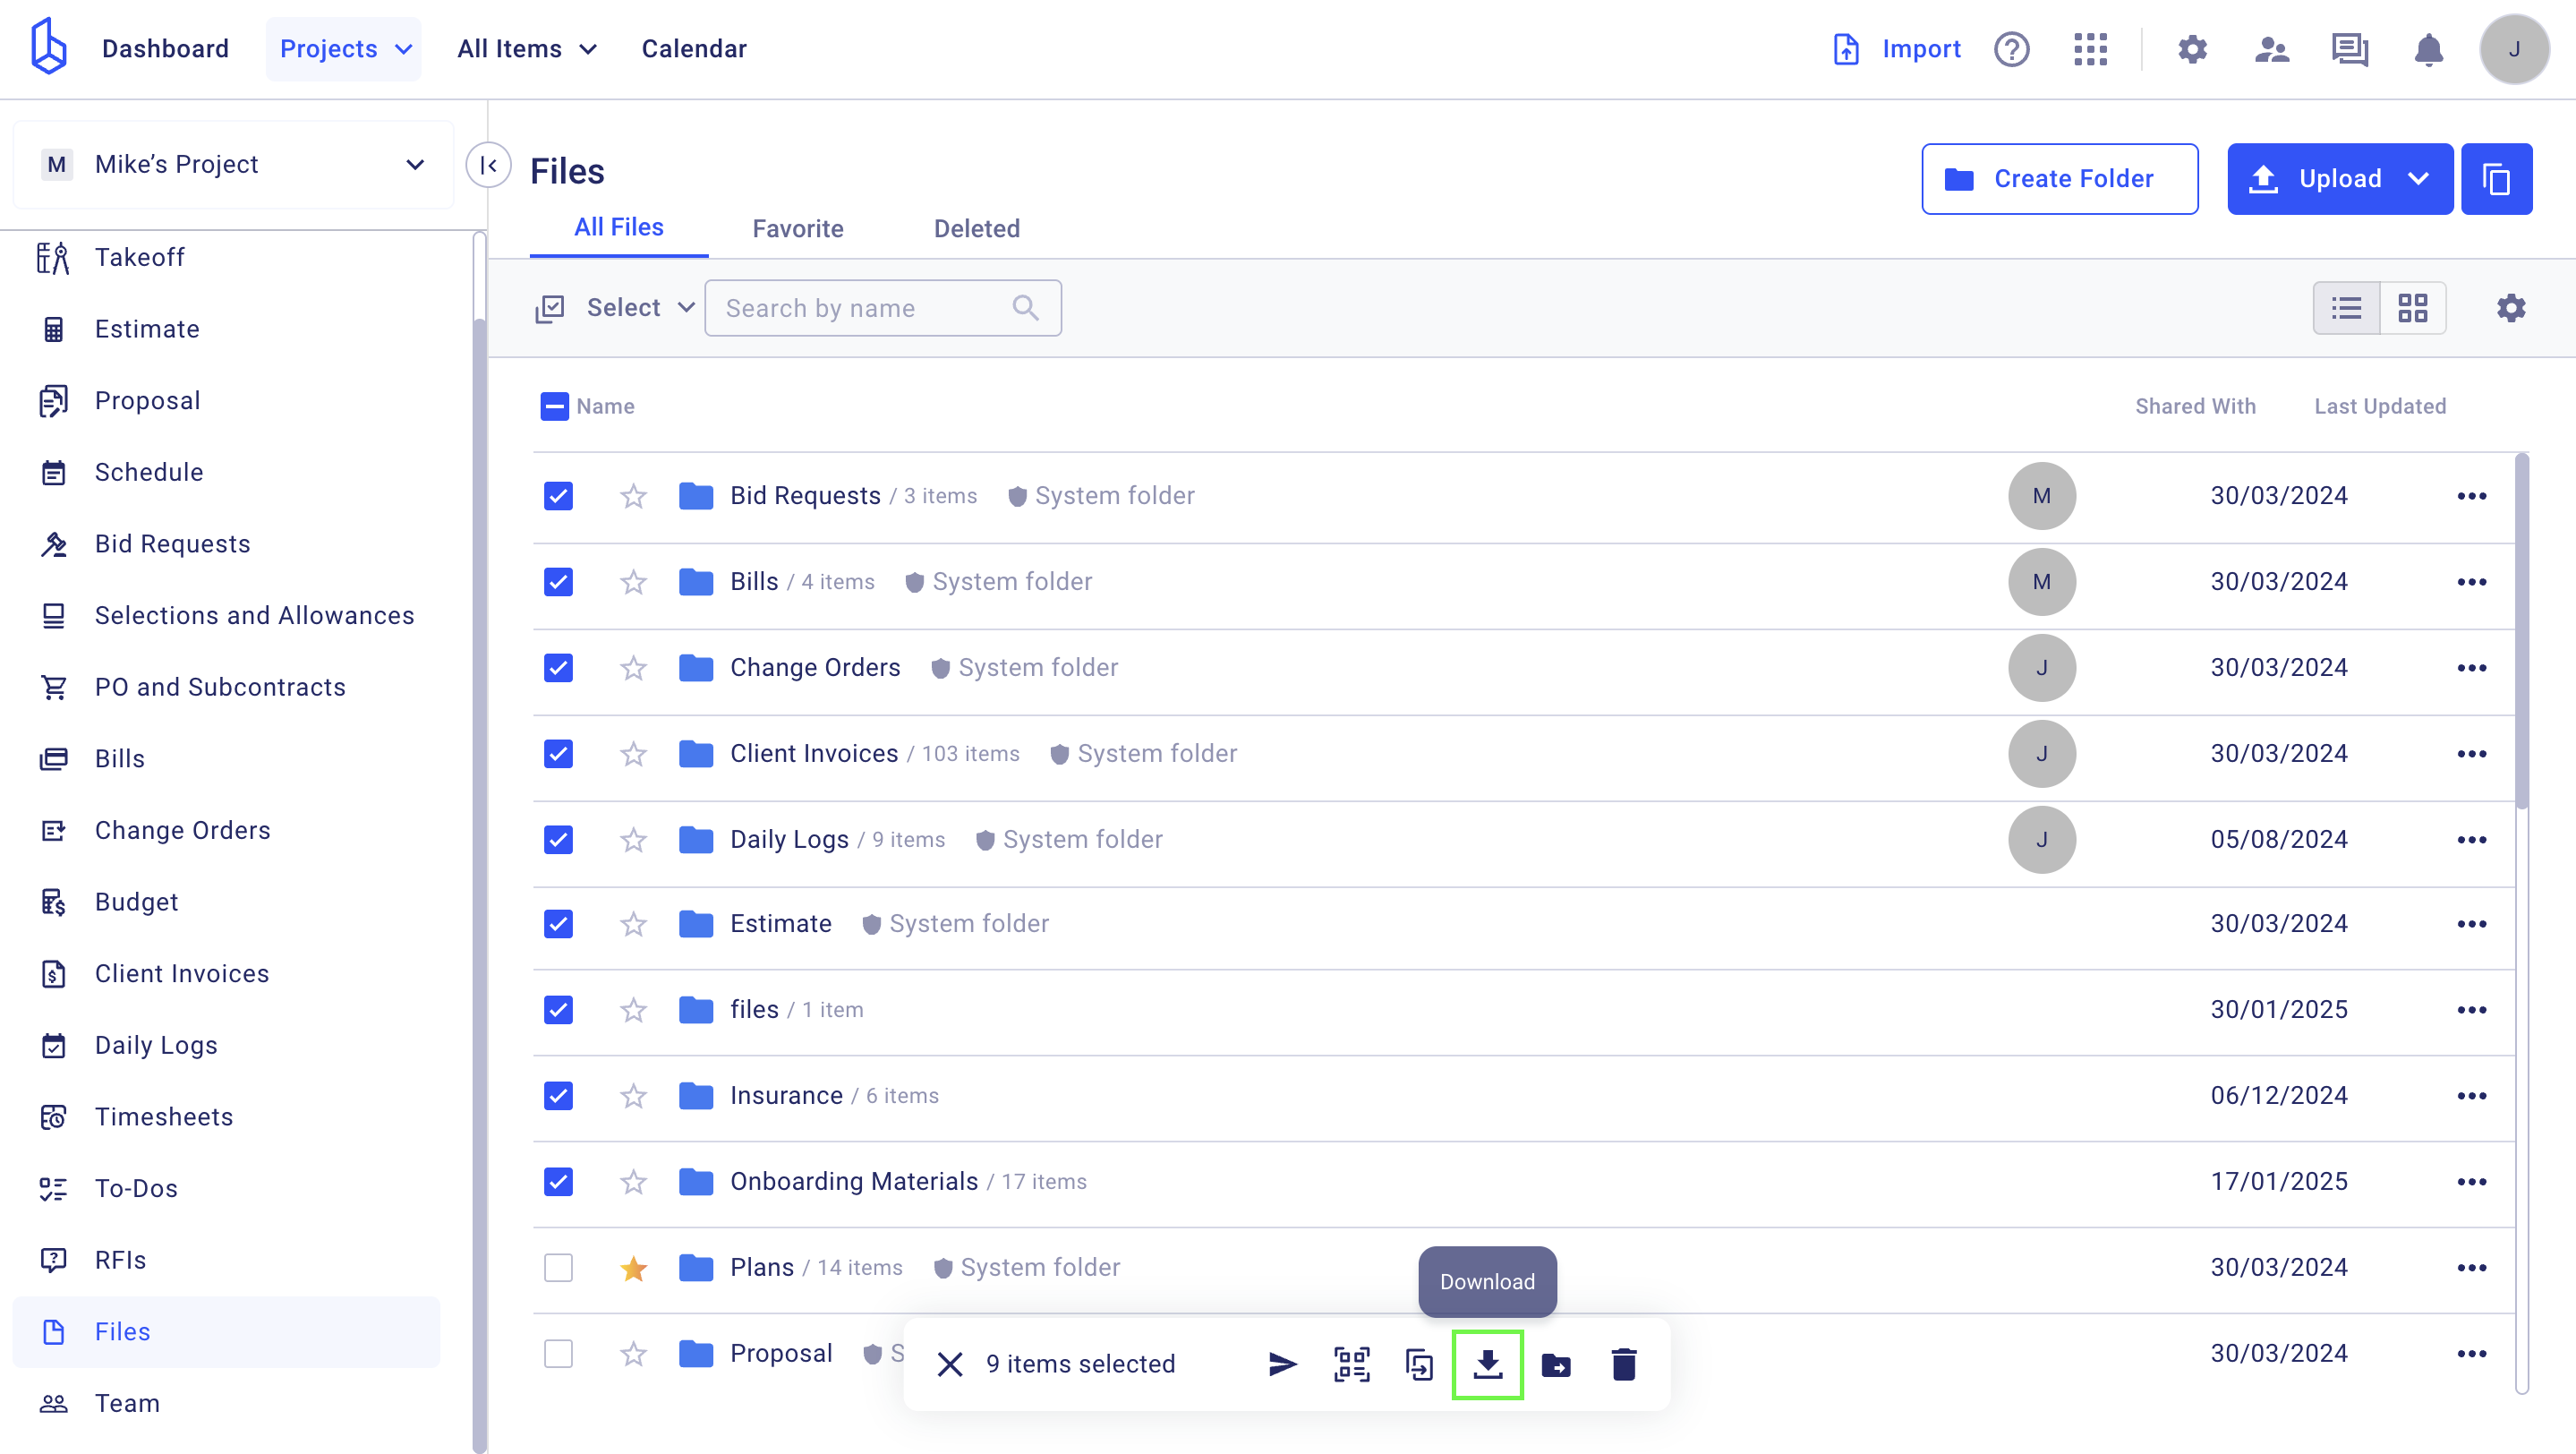Switch to the Favorite tab
The width and height of the screenshot is (2576, 1454).
(798, 229)
